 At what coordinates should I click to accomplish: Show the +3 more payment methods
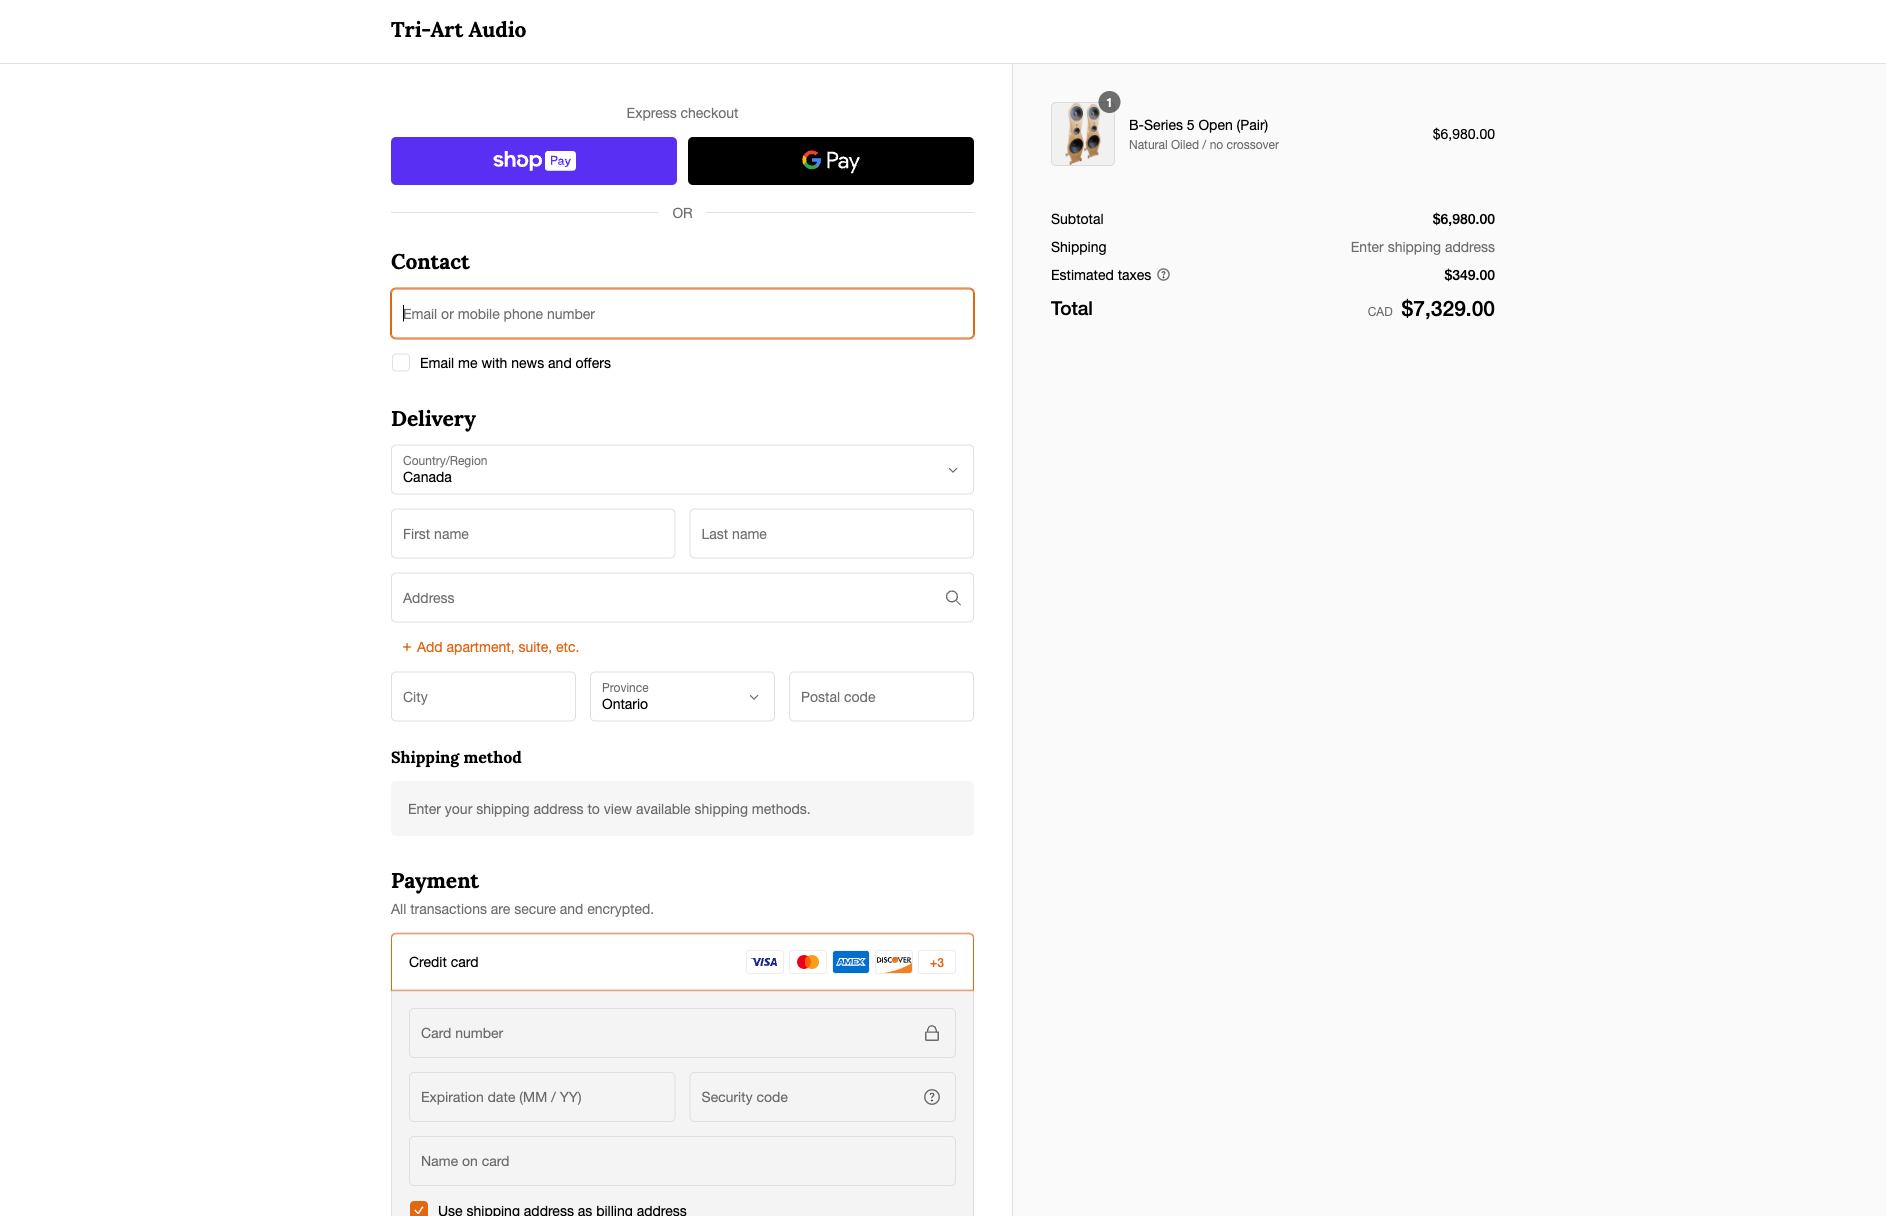tap(937, 963)
